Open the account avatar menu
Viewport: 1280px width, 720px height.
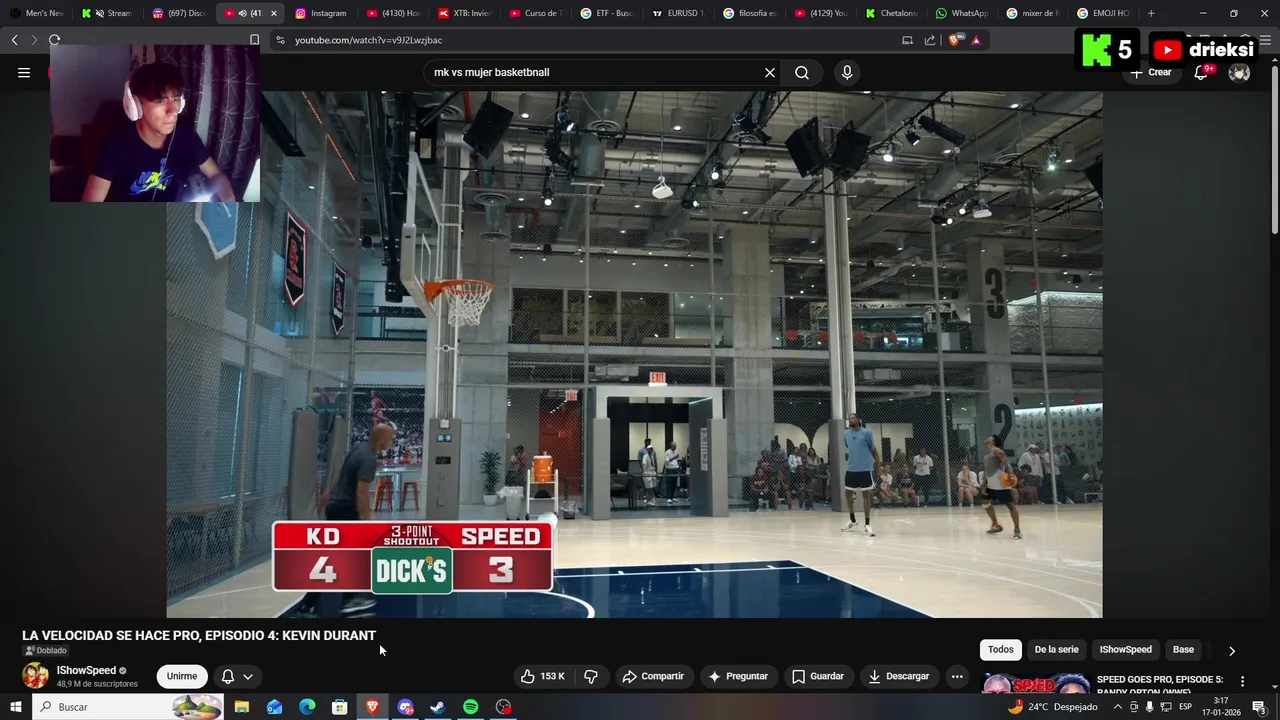point(1239,72)
